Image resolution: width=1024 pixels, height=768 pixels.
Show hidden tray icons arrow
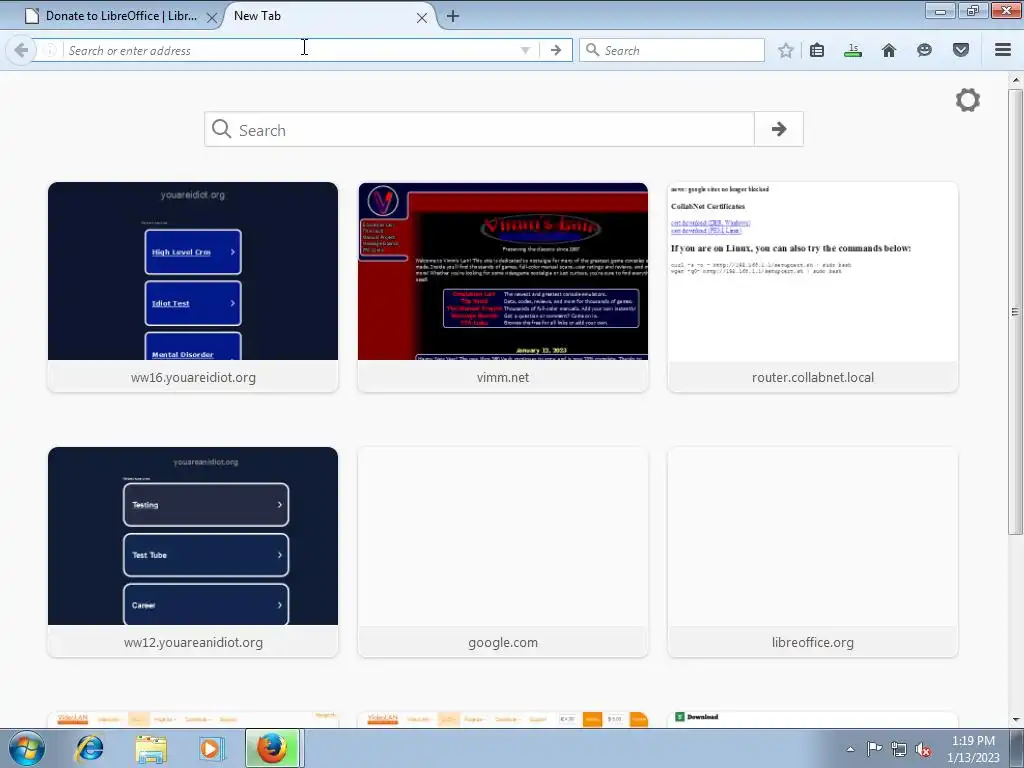pyautogui.click(x=850, y=749)
